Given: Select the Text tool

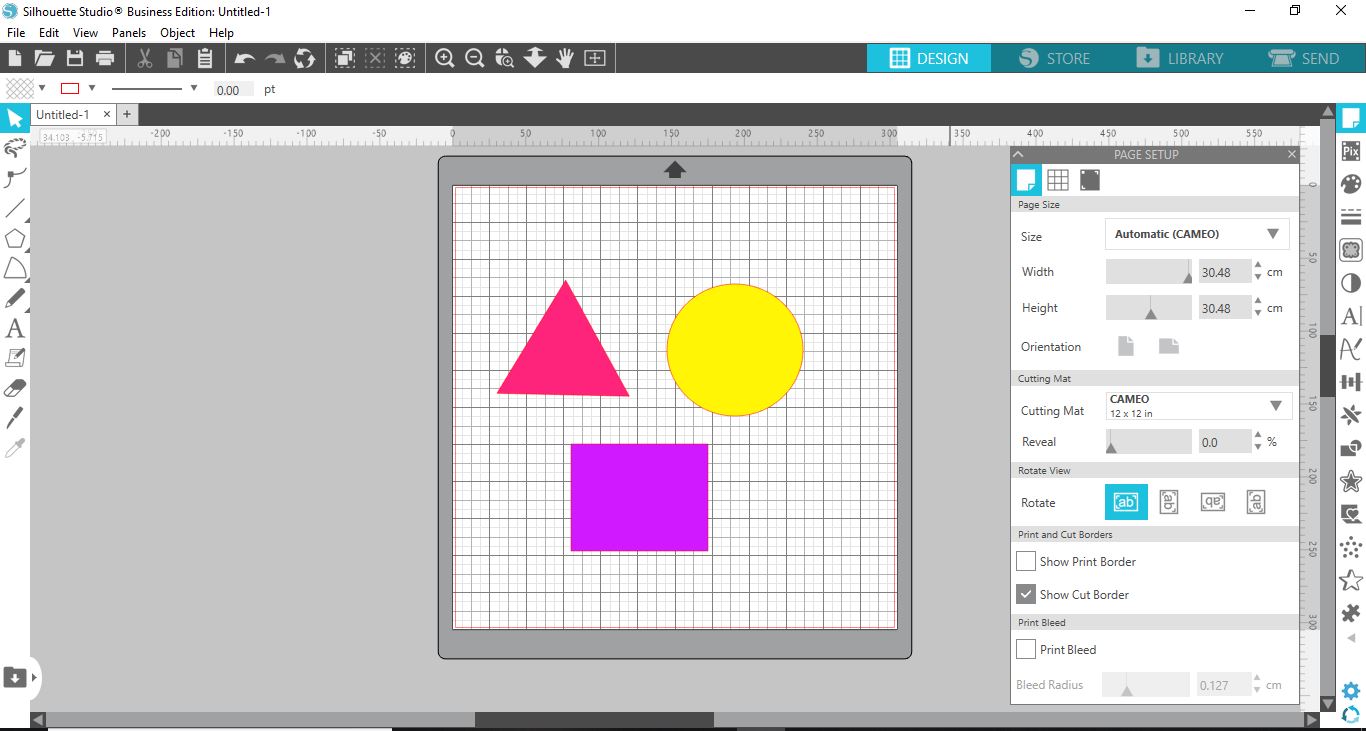Looking at the screenshot, I should [14, 328].
